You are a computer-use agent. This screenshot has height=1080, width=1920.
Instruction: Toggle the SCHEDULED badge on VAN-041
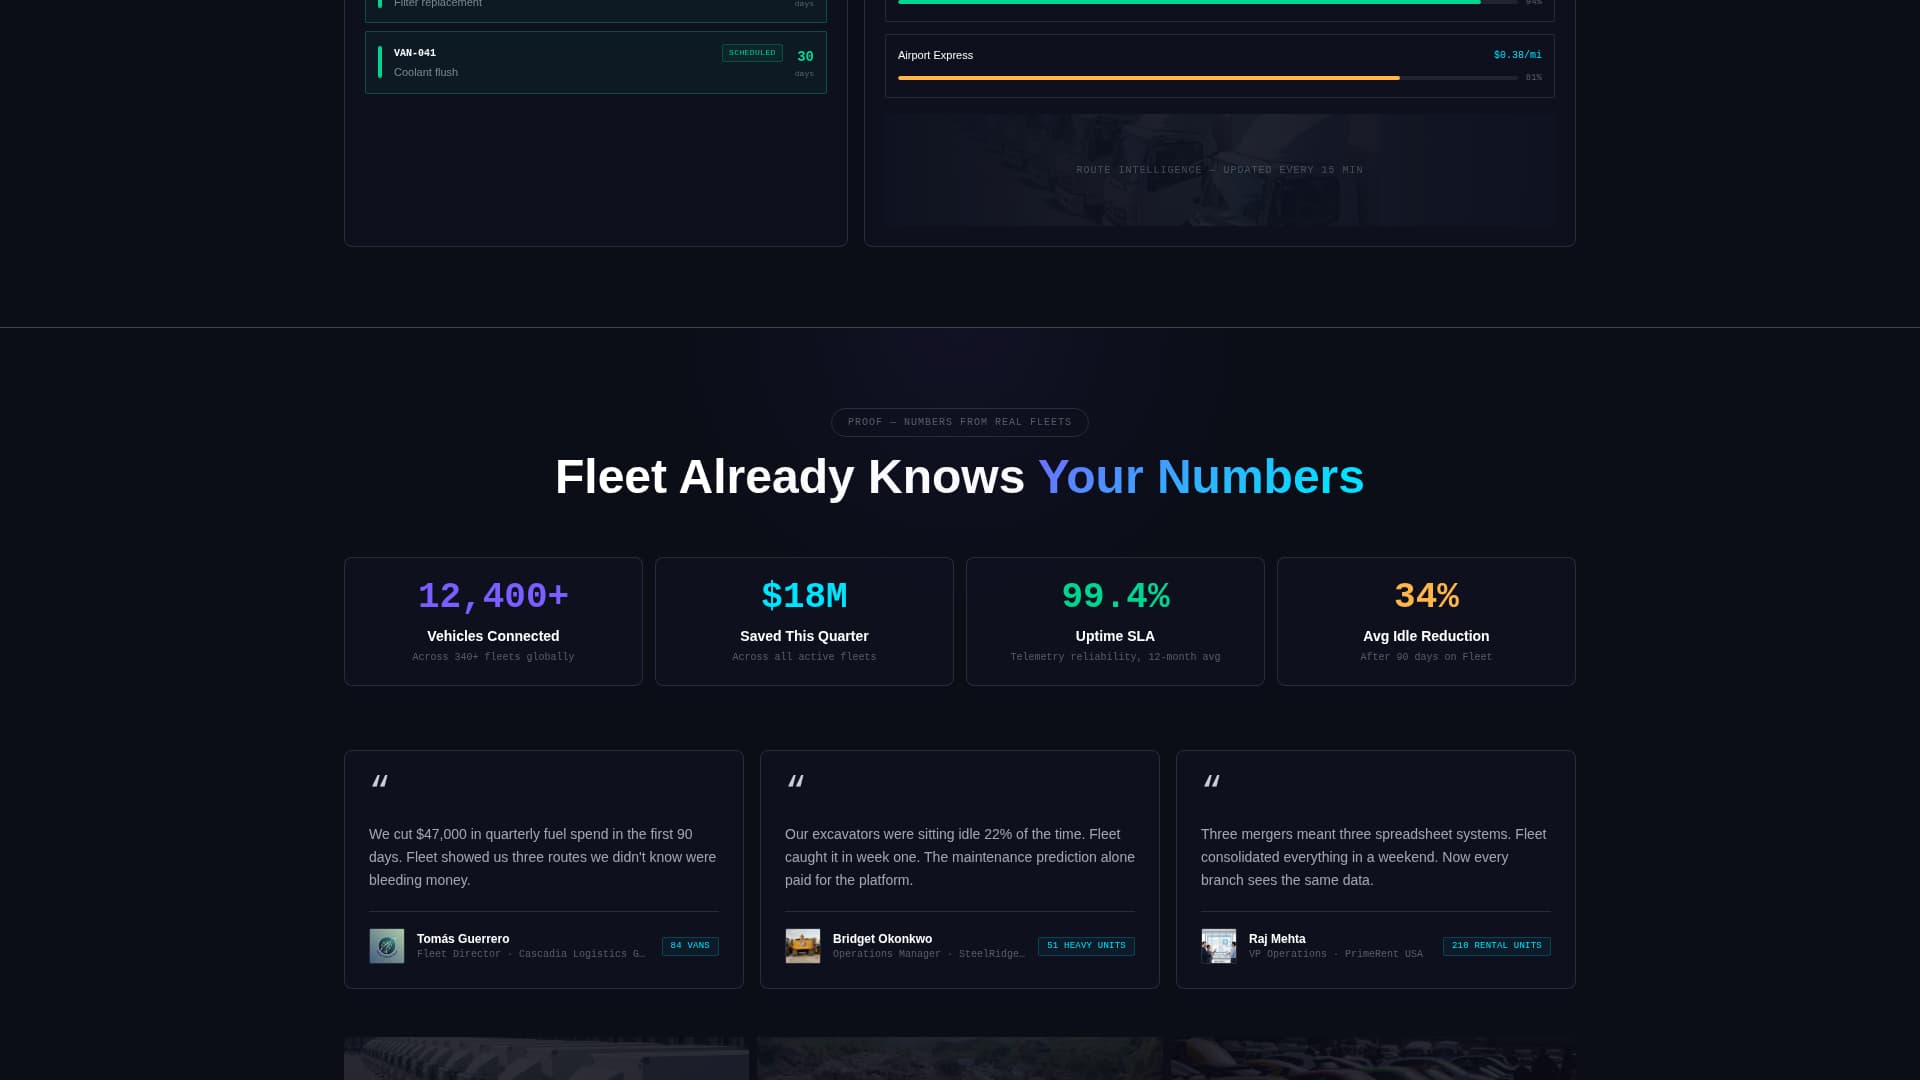click(752, 53)
